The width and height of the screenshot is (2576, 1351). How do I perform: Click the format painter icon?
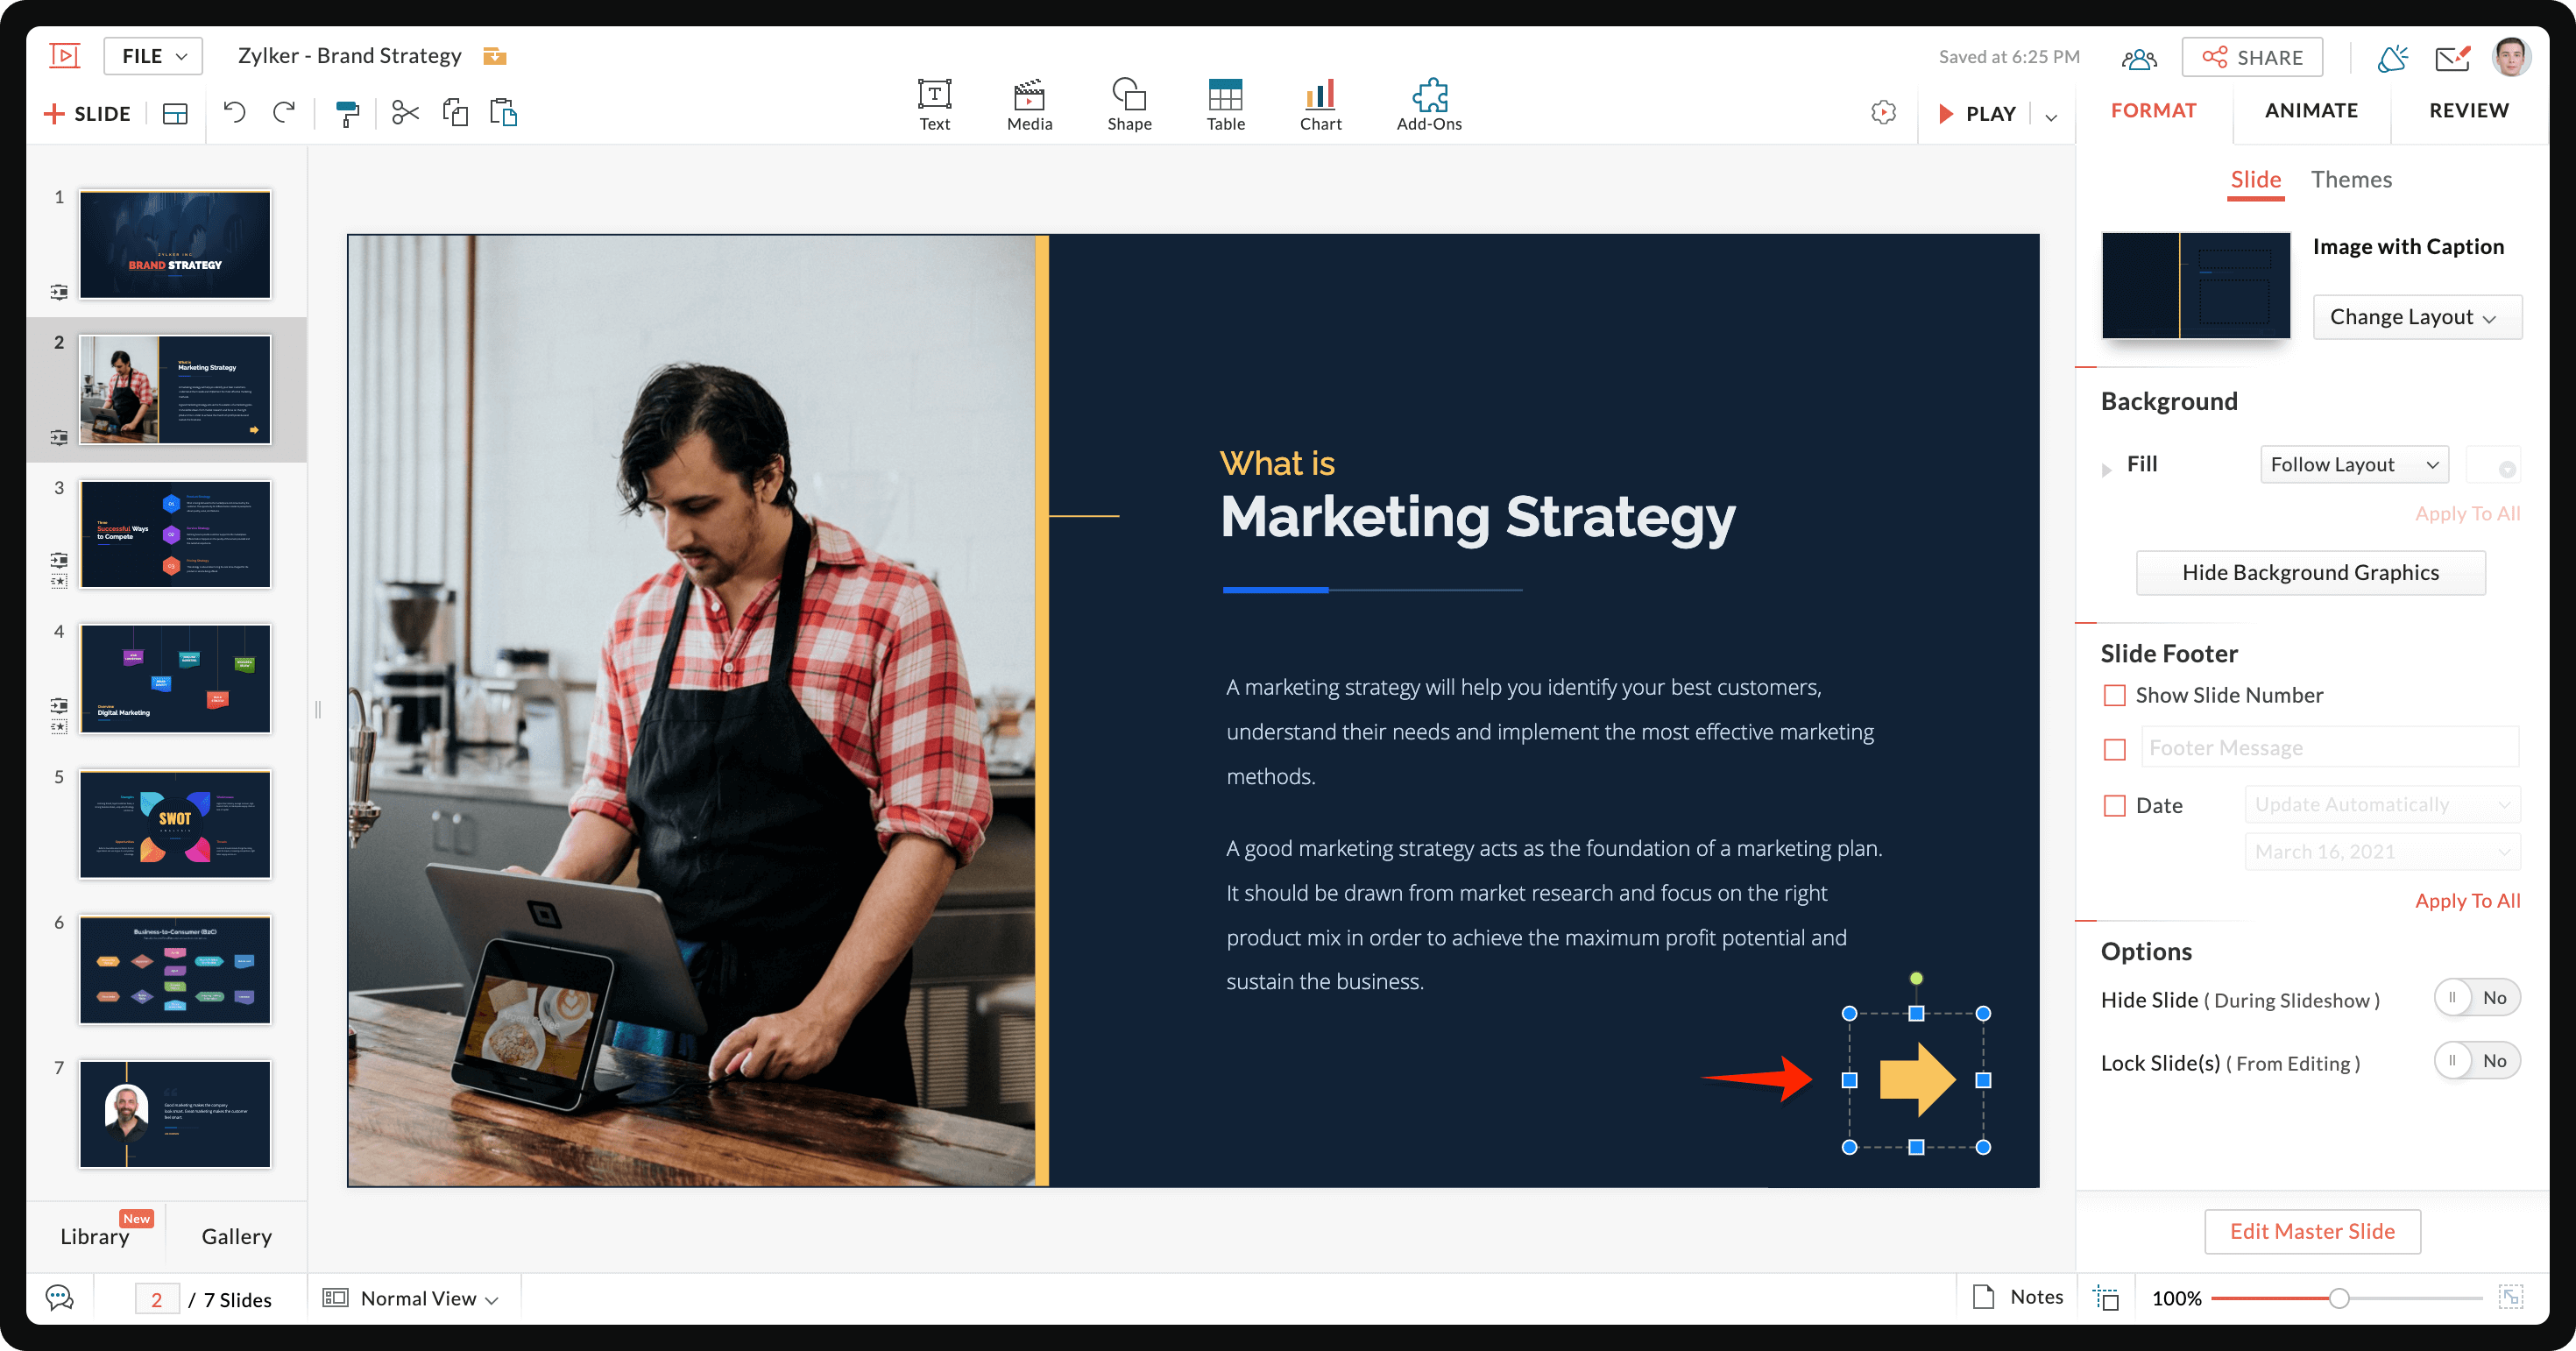click(x=347, y=113)
